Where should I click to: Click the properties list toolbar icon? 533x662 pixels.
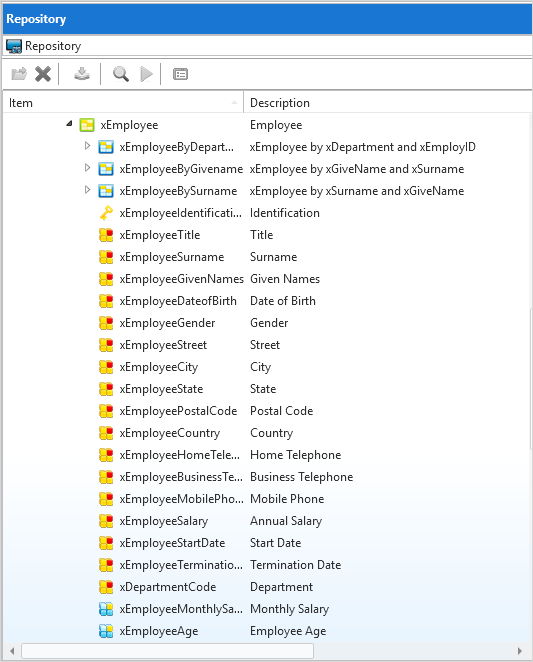[180, 74]
